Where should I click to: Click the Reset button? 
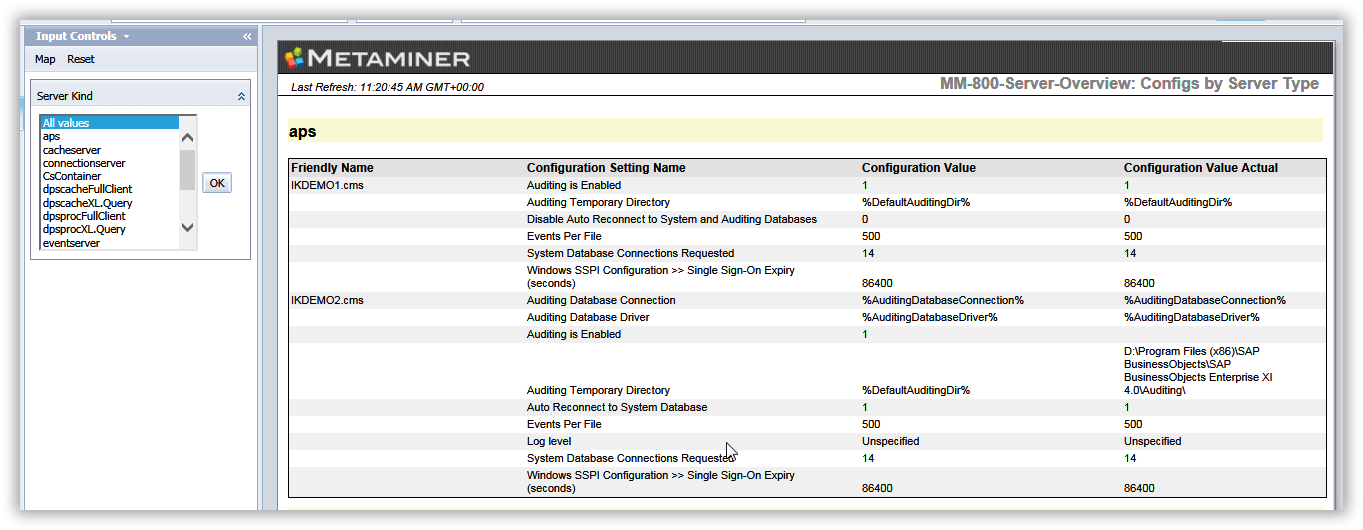coord(81,59)
